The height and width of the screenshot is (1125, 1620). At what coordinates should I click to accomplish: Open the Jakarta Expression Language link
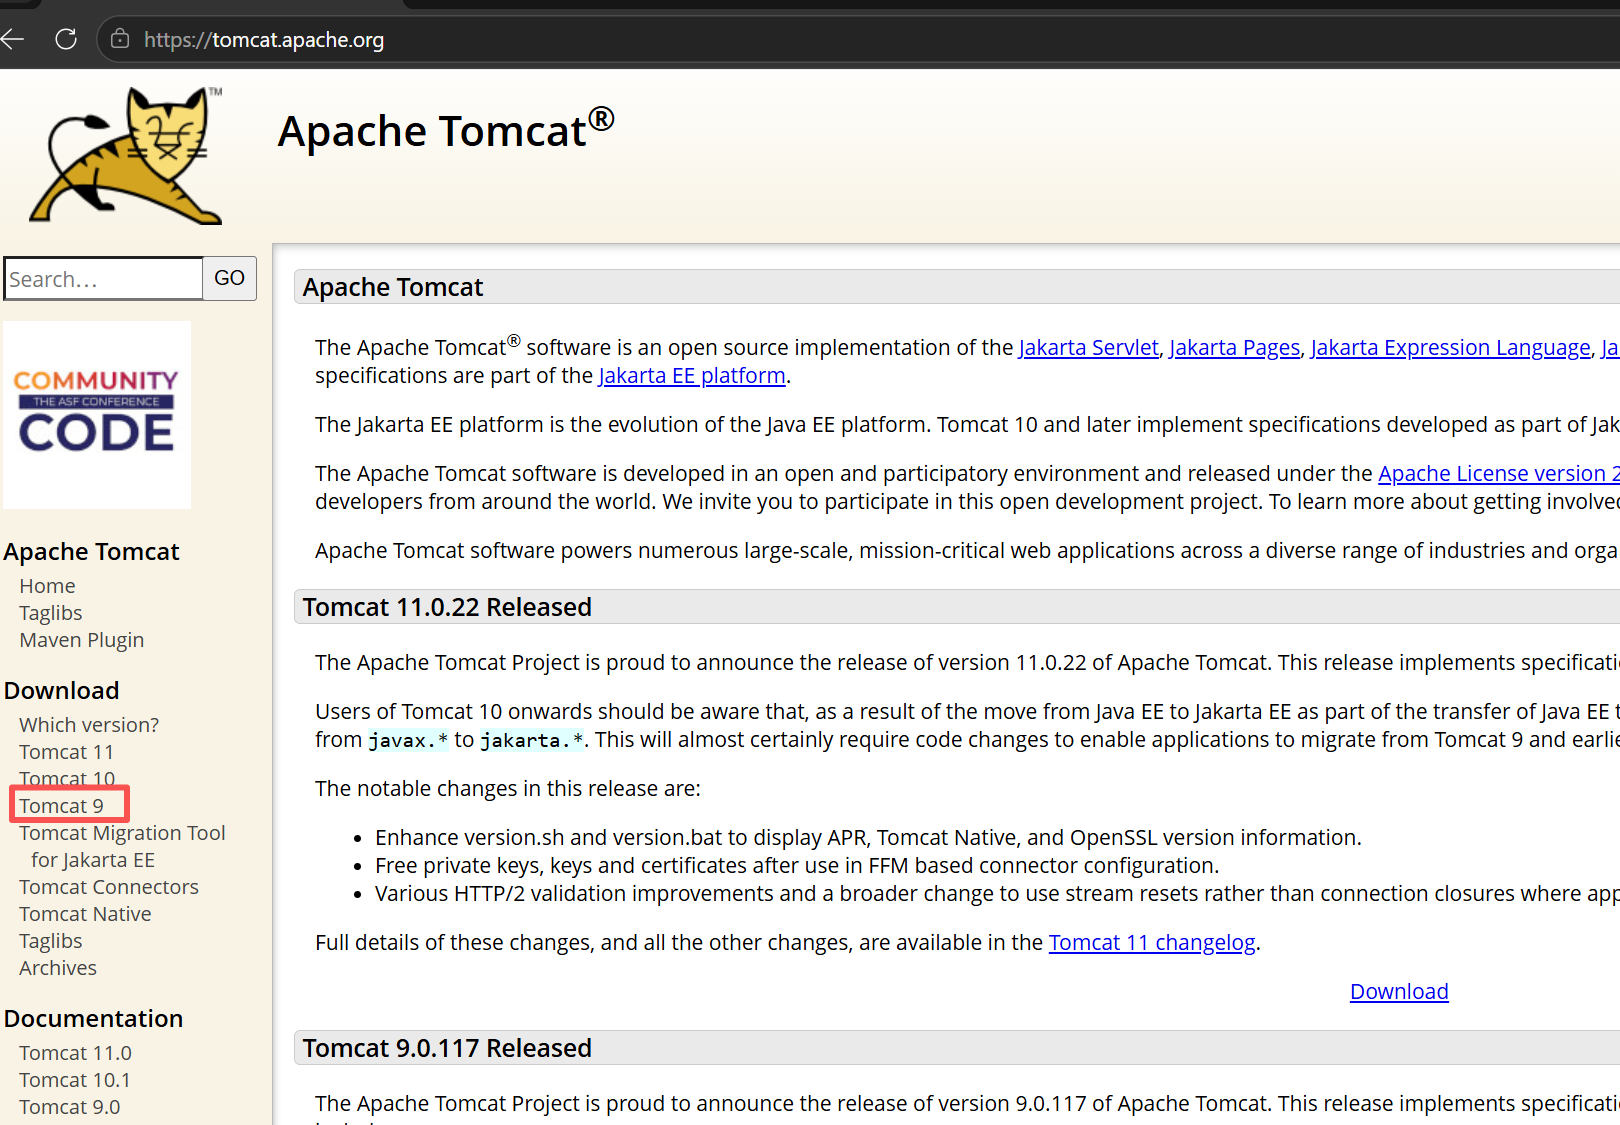(x=1450, y=347)
